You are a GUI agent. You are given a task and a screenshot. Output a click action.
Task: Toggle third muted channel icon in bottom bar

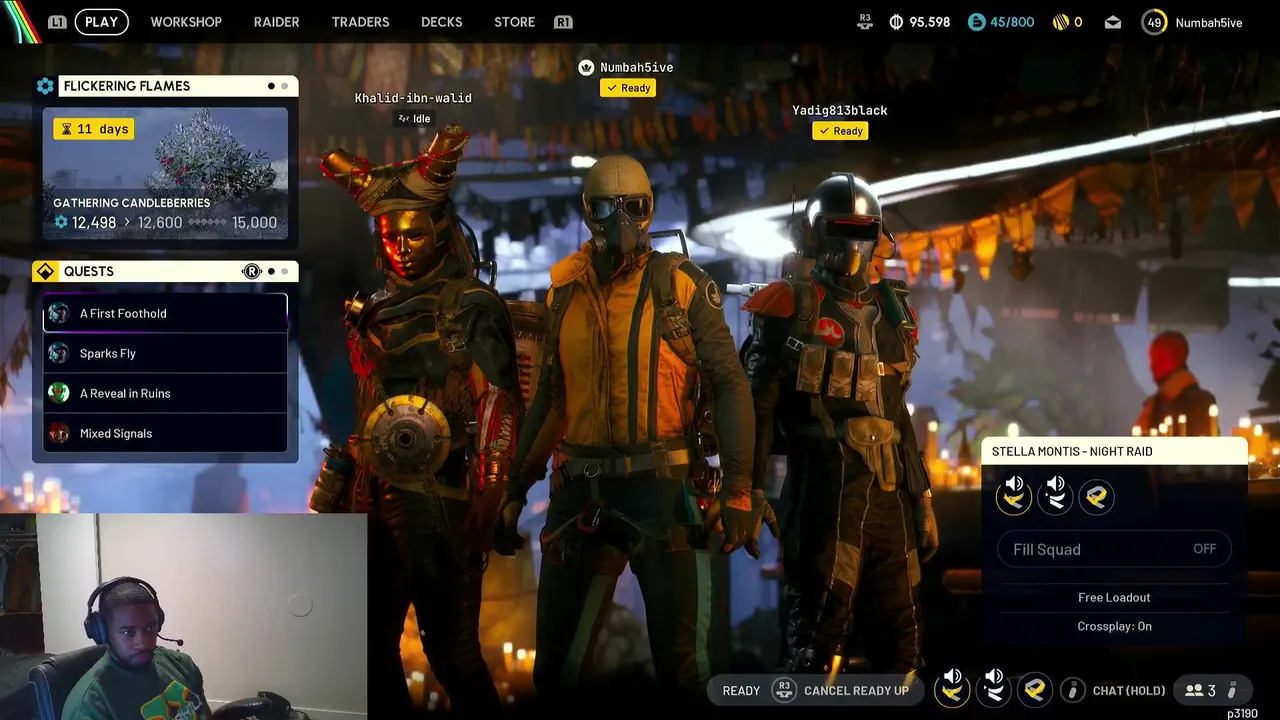pyautogui.click(x=1035, y=689)
